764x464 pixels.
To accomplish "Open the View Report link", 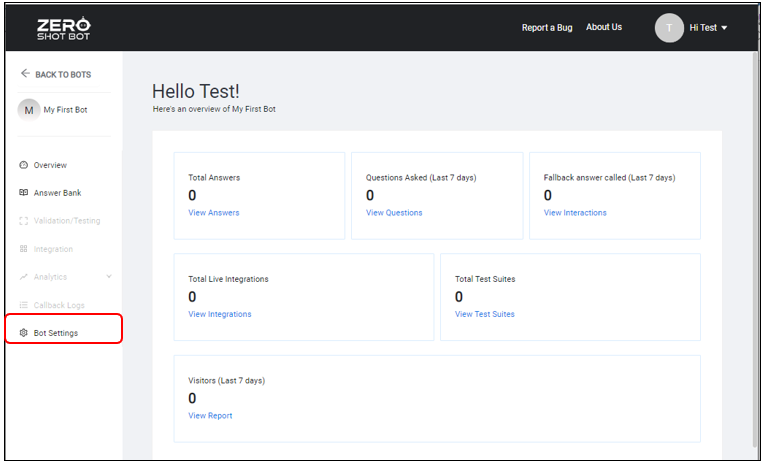I will click(210, 415).
